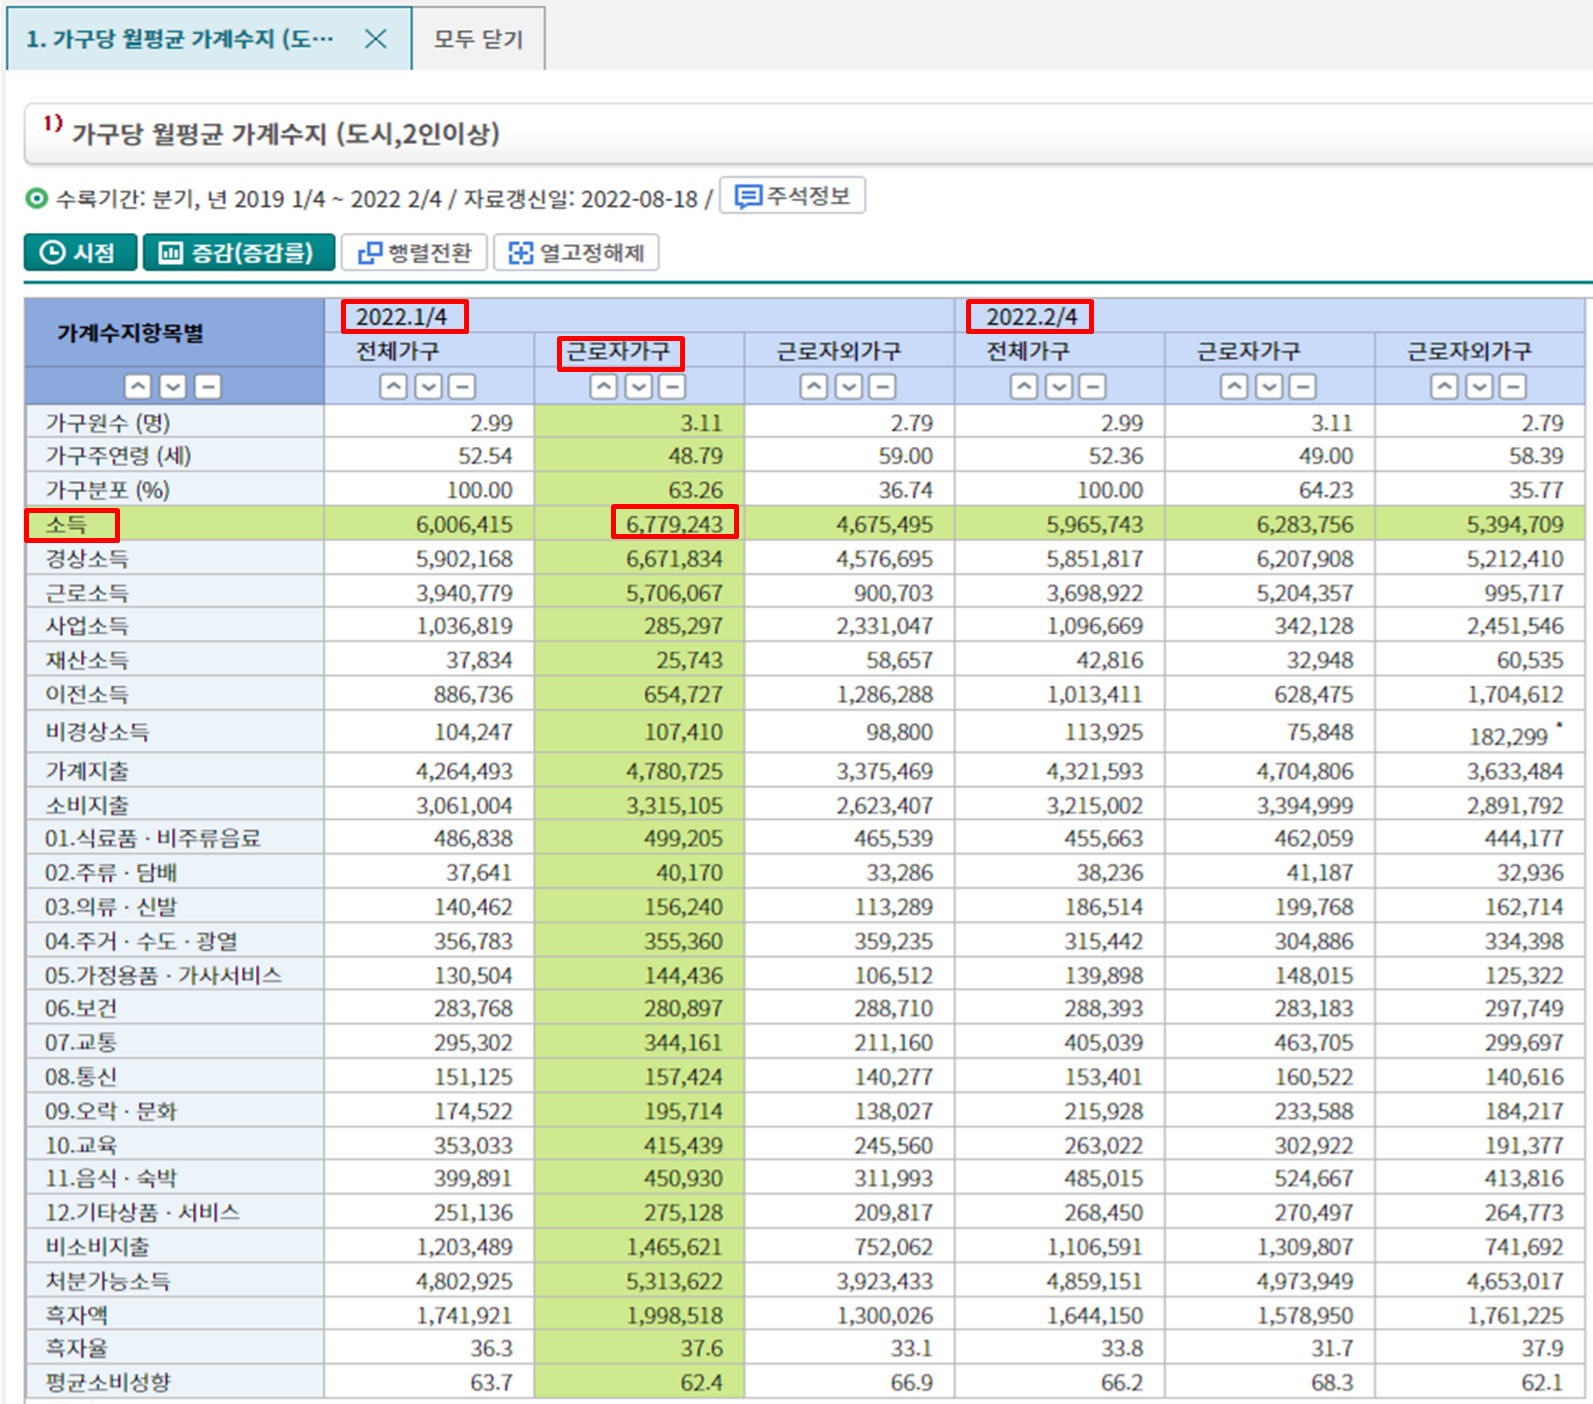
Task: Select the 04.주거 · 수도 · 광열 row label
Action: point(141,941)
